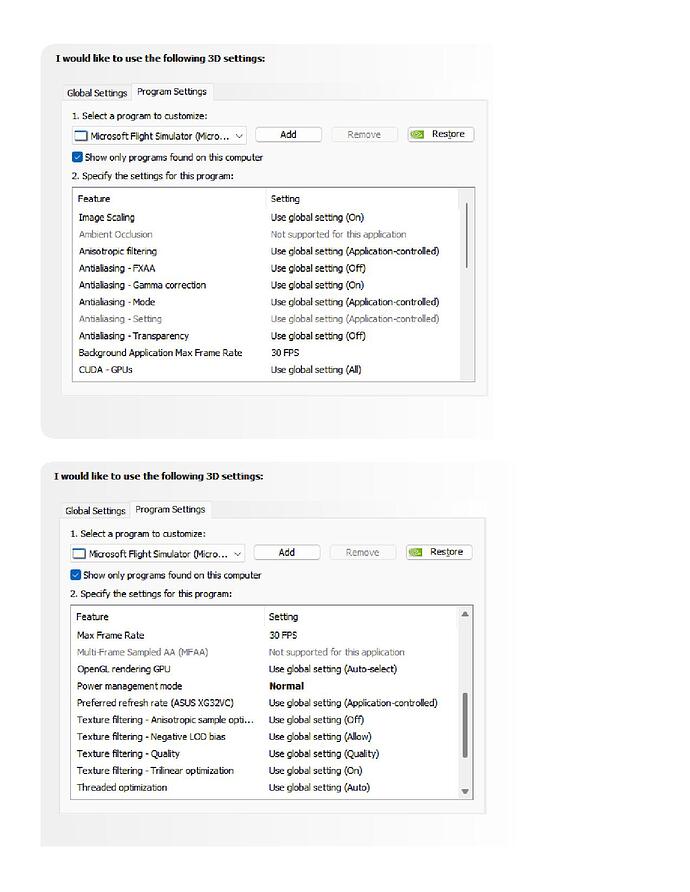The image size is (690, 892).
Task: Click 'Use global setting (Allow)' value
Action: [x=320, y=737]
